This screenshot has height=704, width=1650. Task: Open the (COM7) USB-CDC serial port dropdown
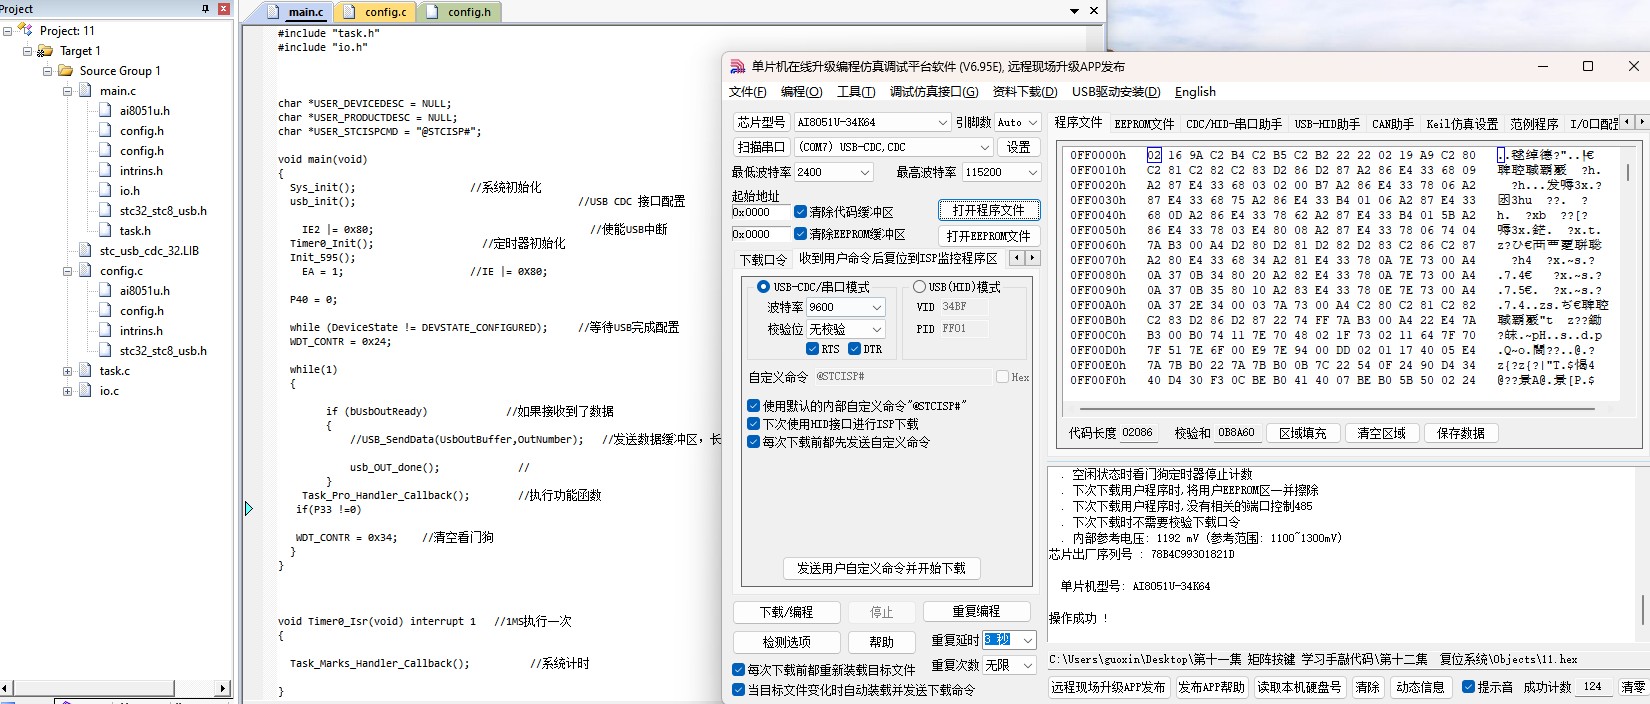[x=984, y=147]
